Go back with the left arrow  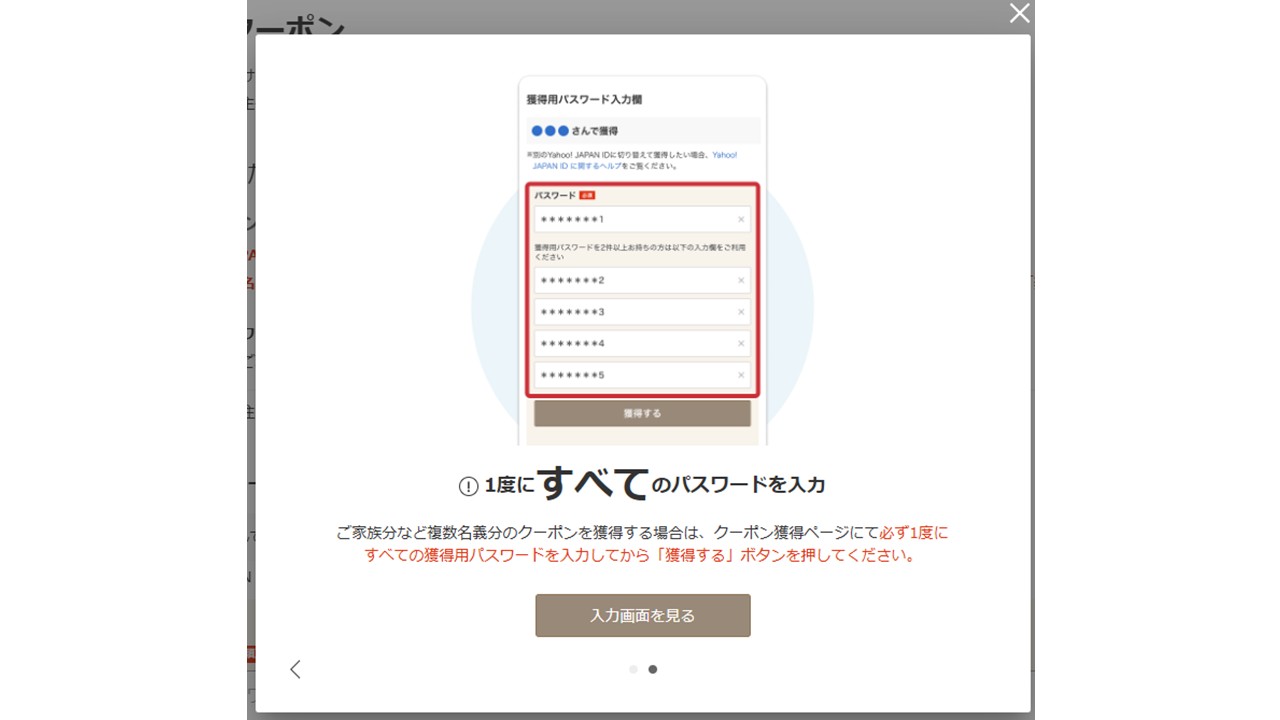295,669
